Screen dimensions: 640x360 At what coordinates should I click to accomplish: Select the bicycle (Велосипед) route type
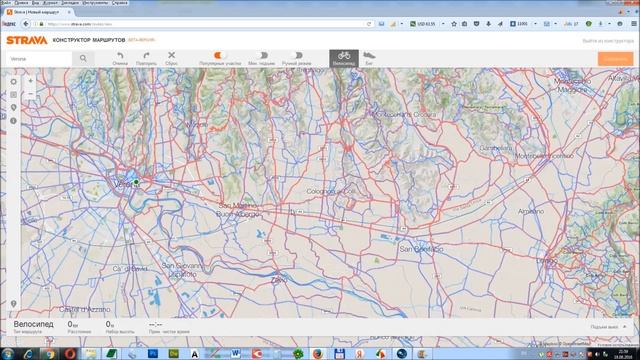pos(344,58)
